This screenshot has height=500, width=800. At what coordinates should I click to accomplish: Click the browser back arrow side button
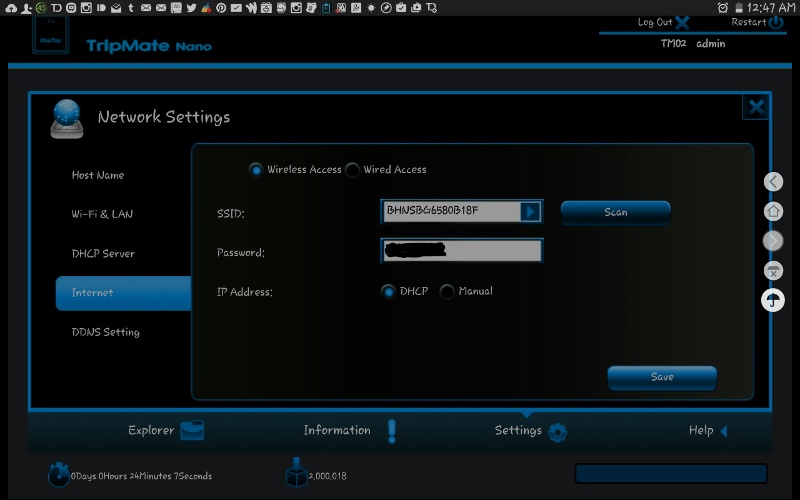click(x=773, y=181)
